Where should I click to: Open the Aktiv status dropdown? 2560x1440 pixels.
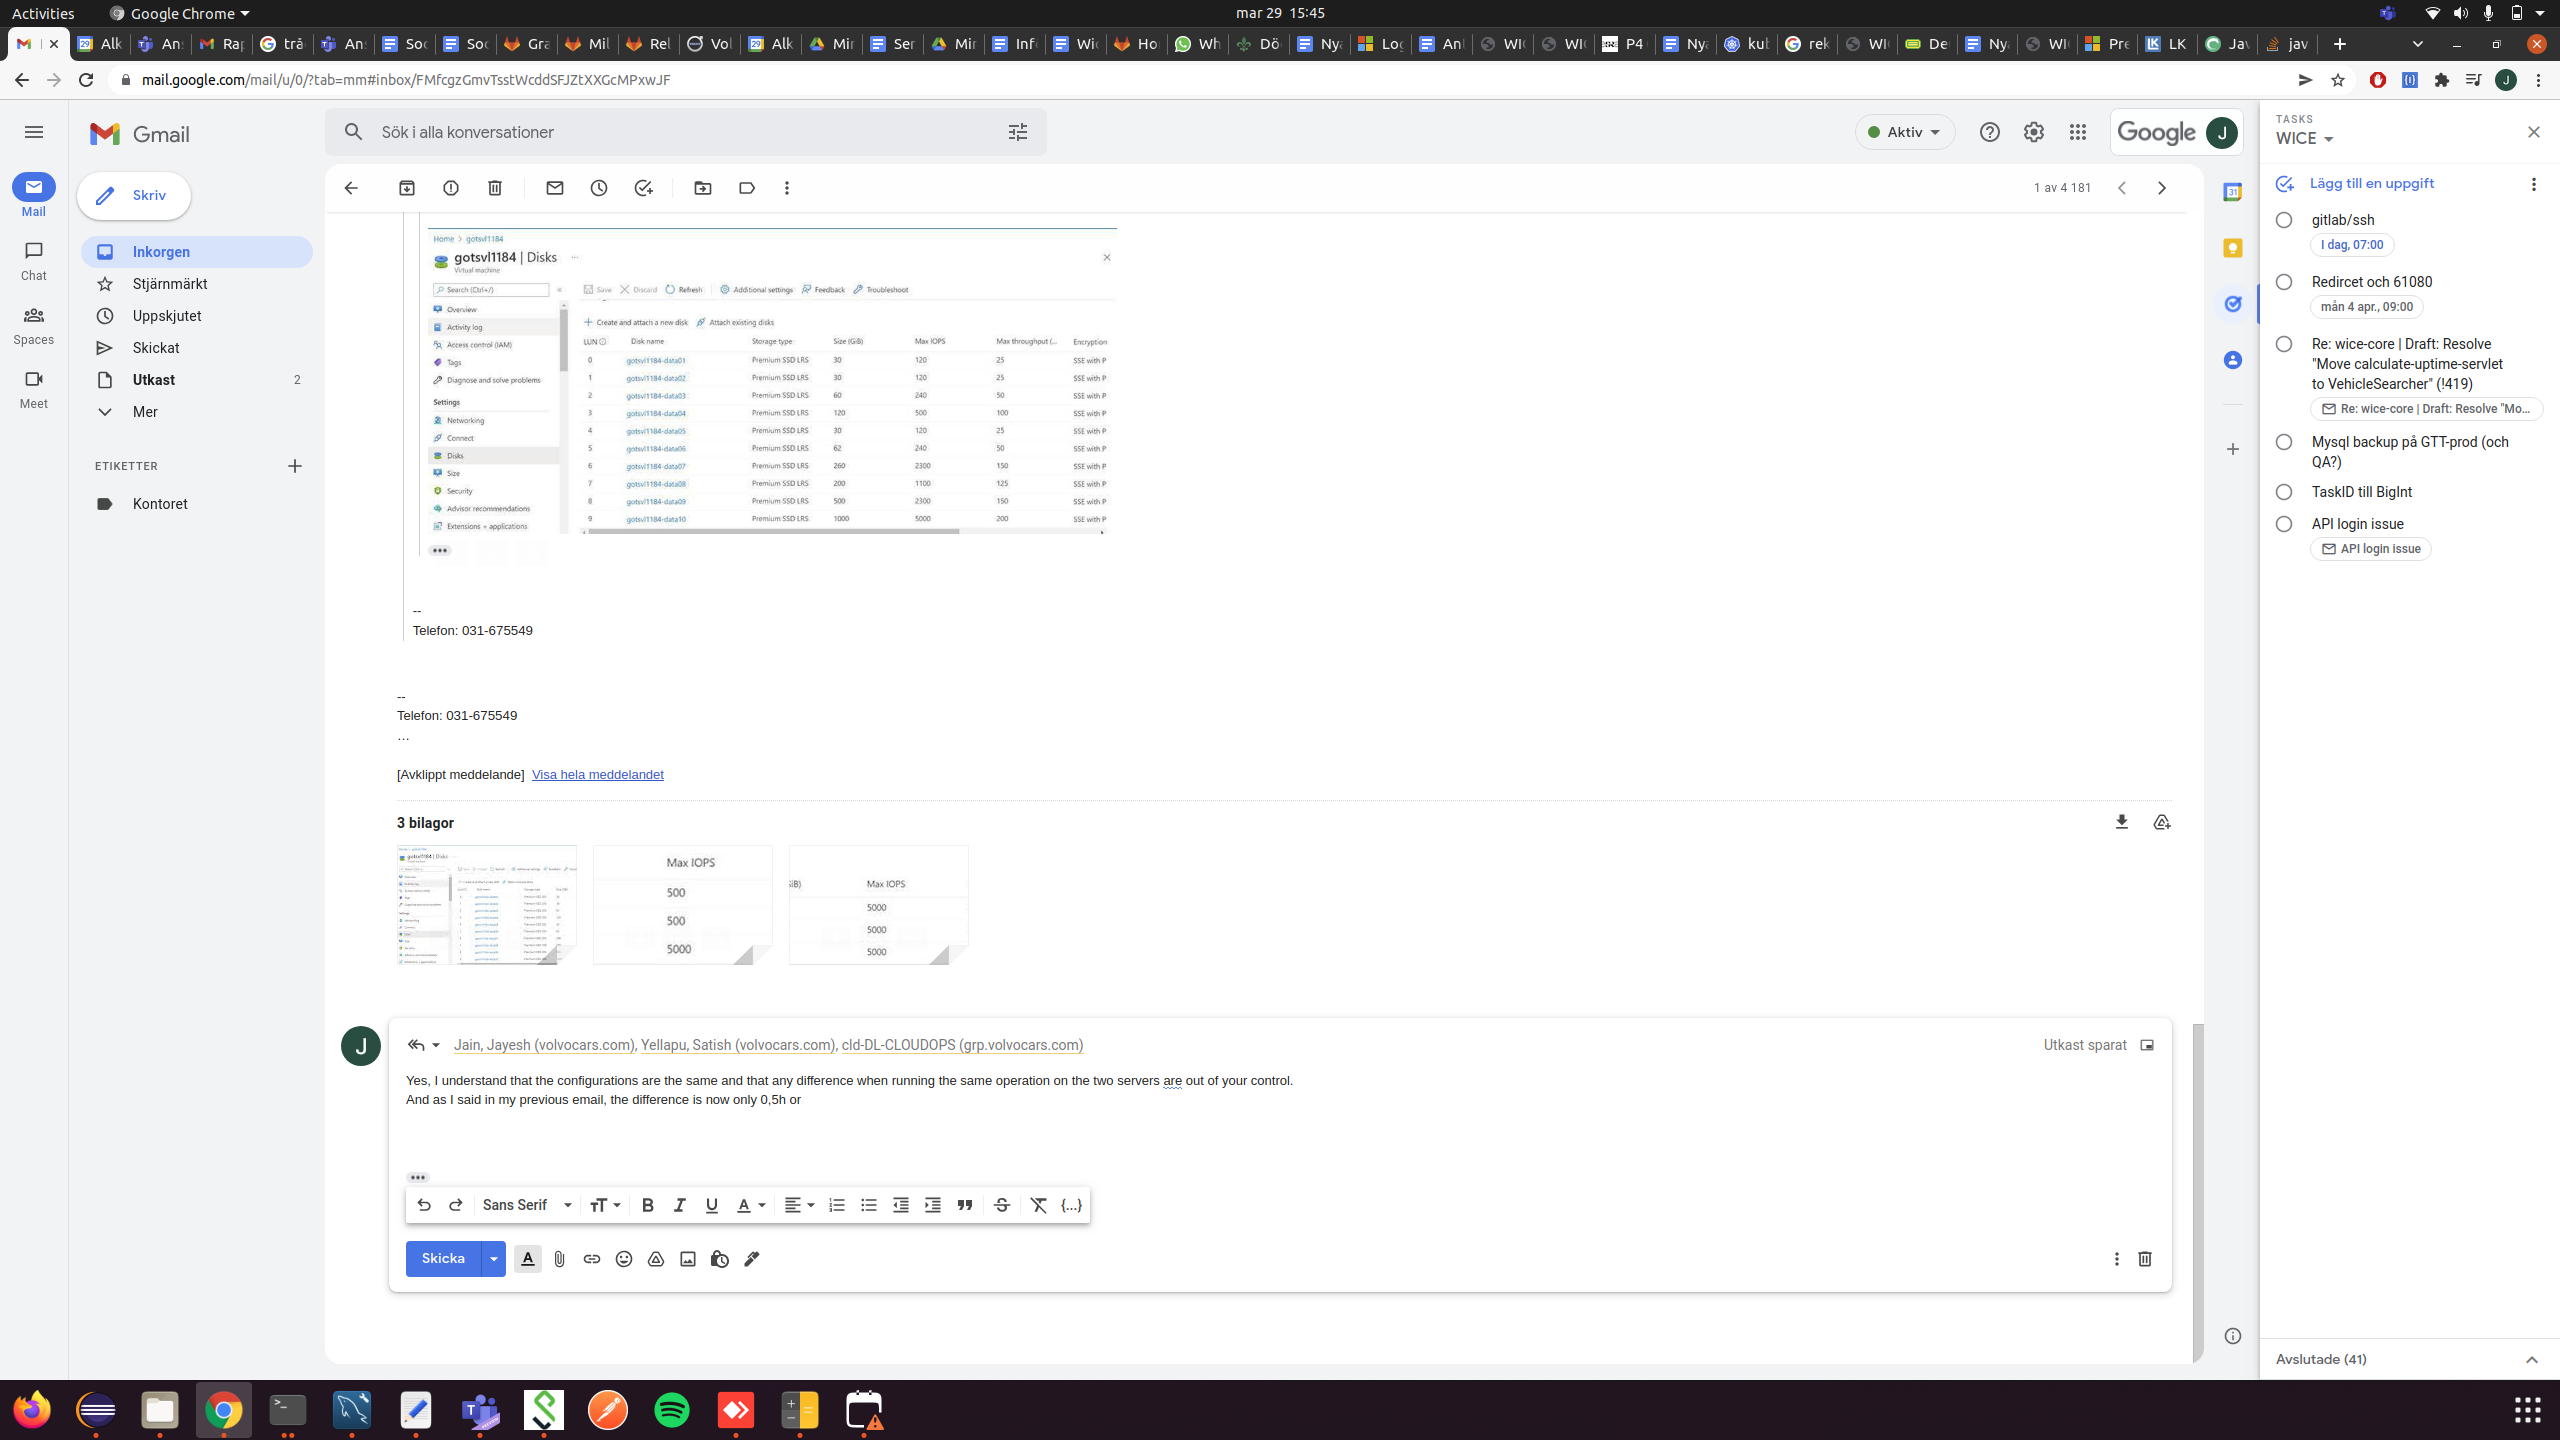coord(1904,132)
